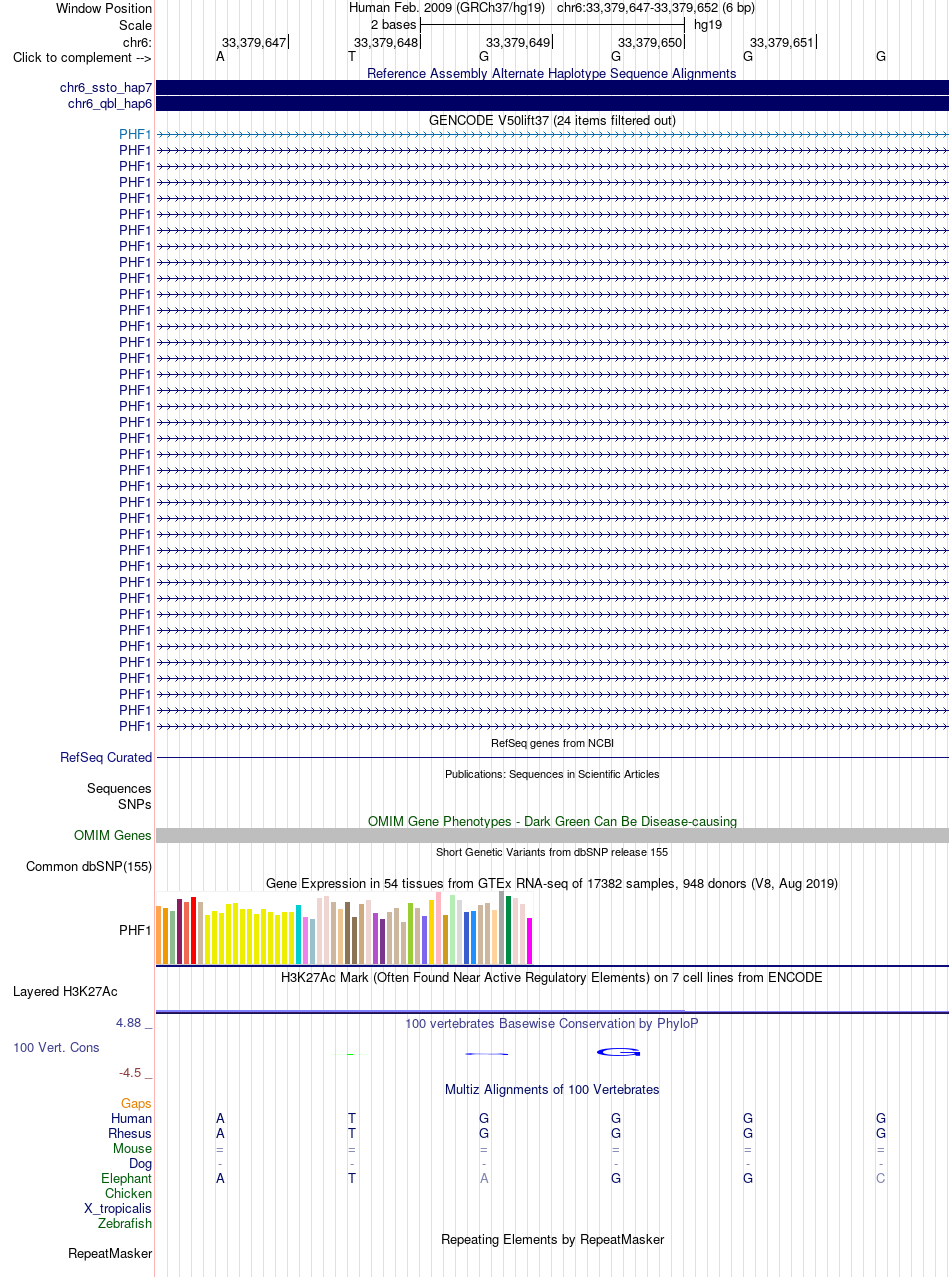Click the chr6_qbl_hap6 dark blue alignment bar
Screen dimensions: 950x1277
click(552, 104)
